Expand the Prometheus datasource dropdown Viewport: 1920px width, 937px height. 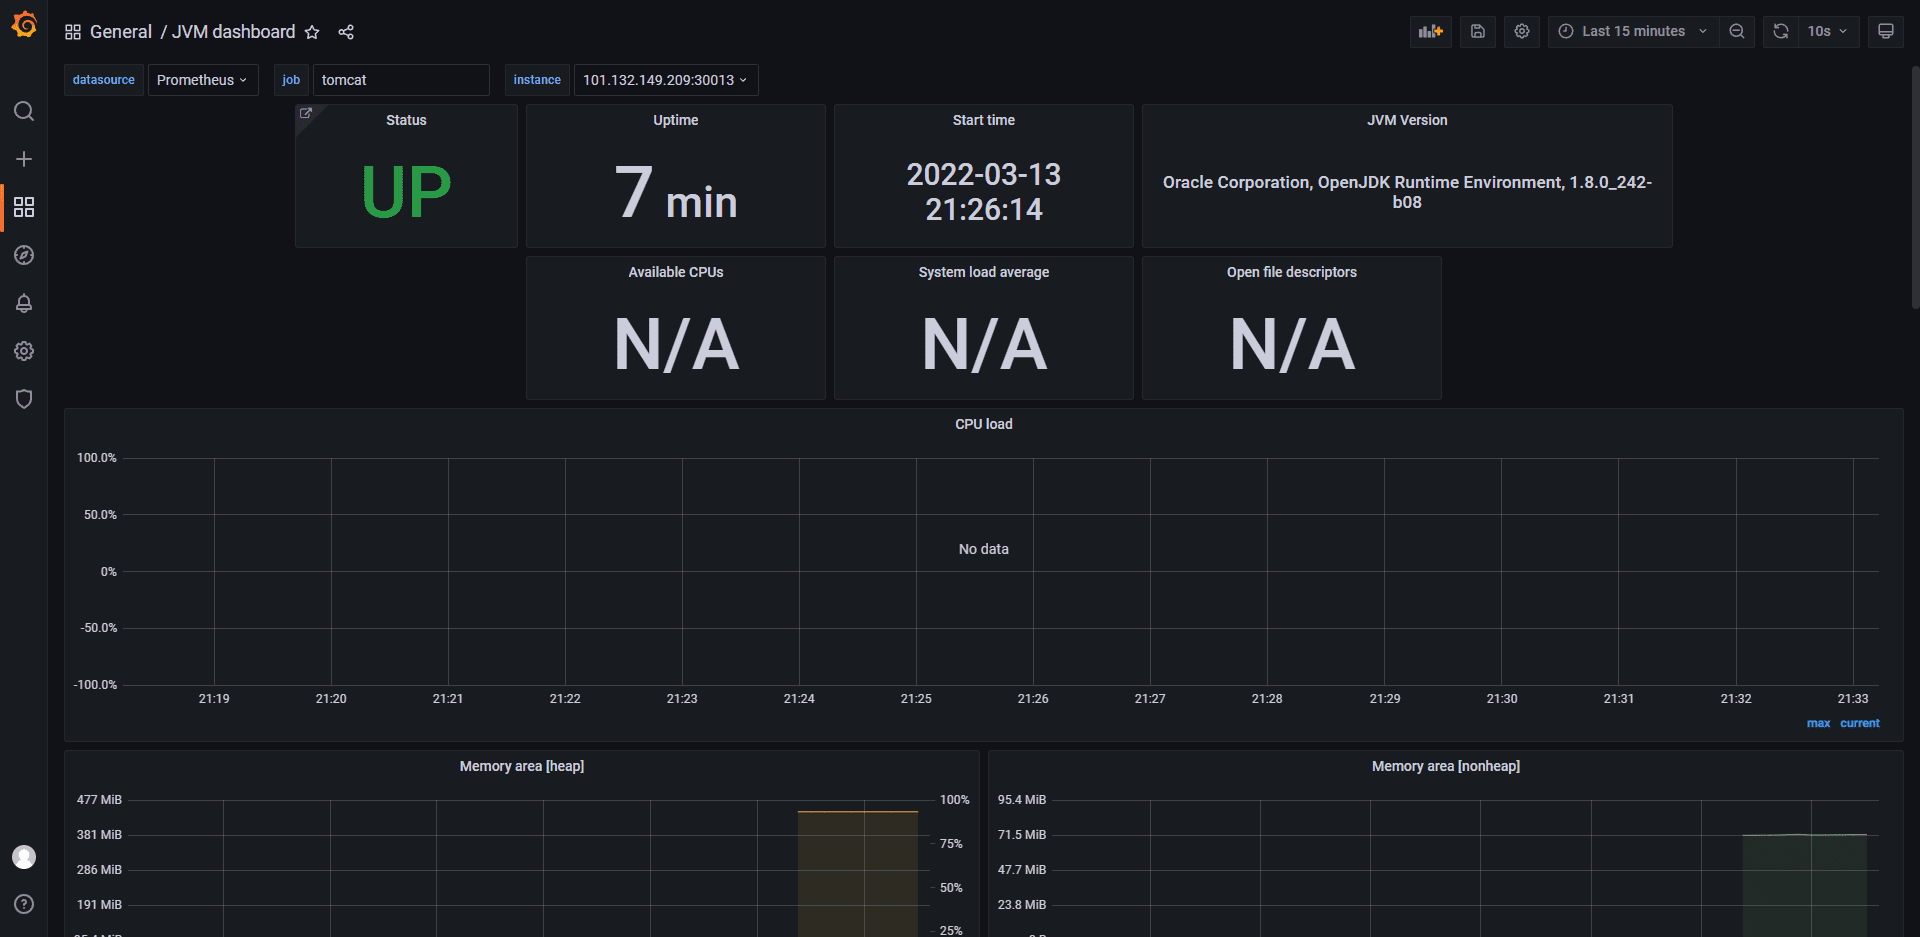[202, 80]
